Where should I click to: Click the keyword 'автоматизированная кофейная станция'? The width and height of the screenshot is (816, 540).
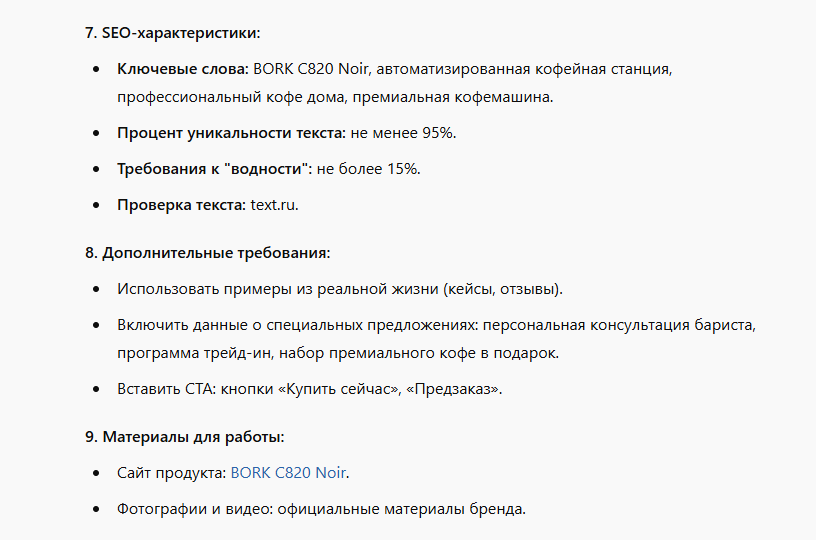523,69
